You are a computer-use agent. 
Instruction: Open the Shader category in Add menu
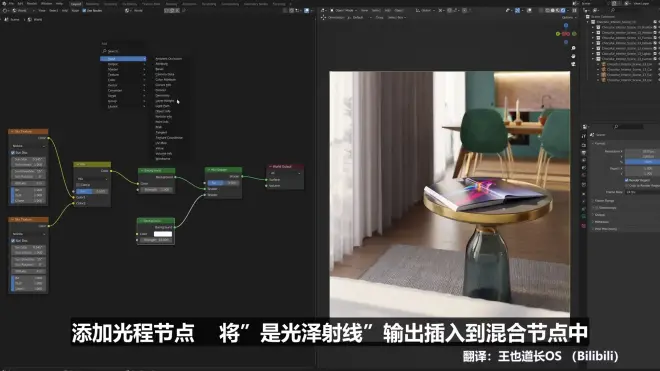tap(123, 69)
